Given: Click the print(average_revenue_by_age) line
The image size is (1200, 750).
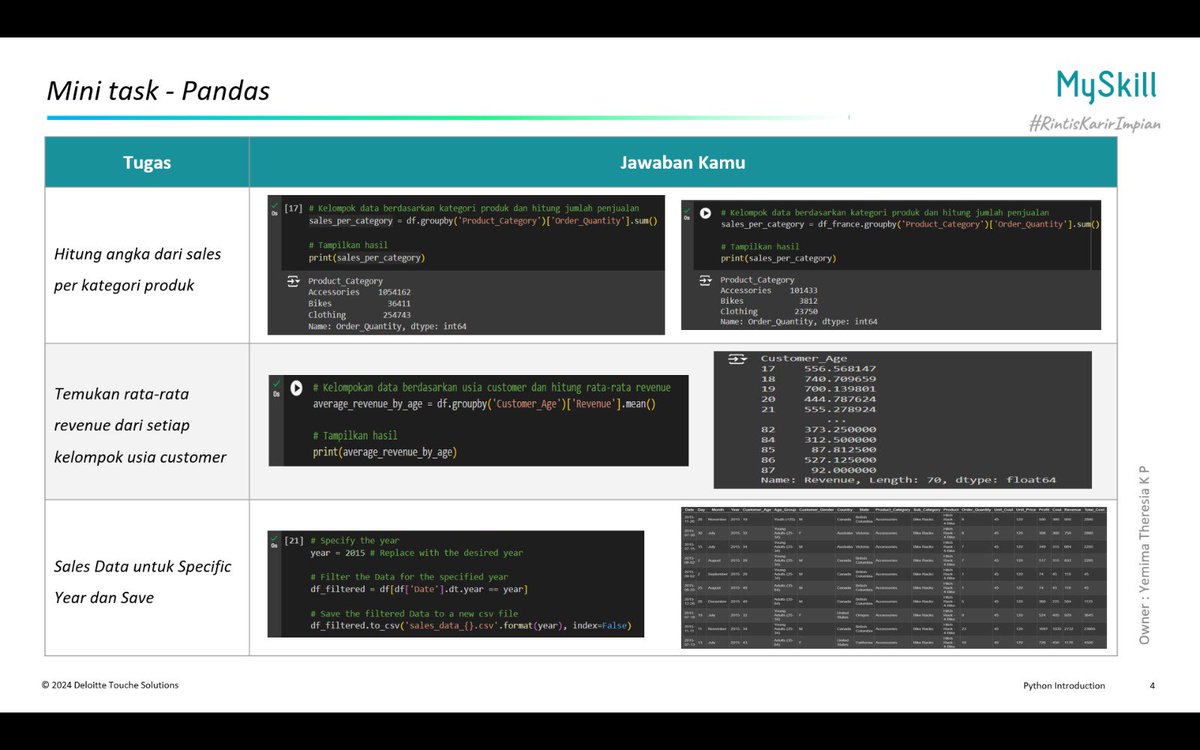Looking at the screenshot, I should [384, 452].
